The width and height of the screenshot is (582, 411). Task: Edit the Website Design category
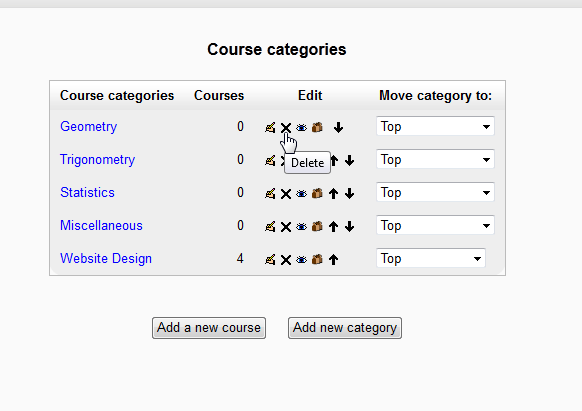point(270,260)
